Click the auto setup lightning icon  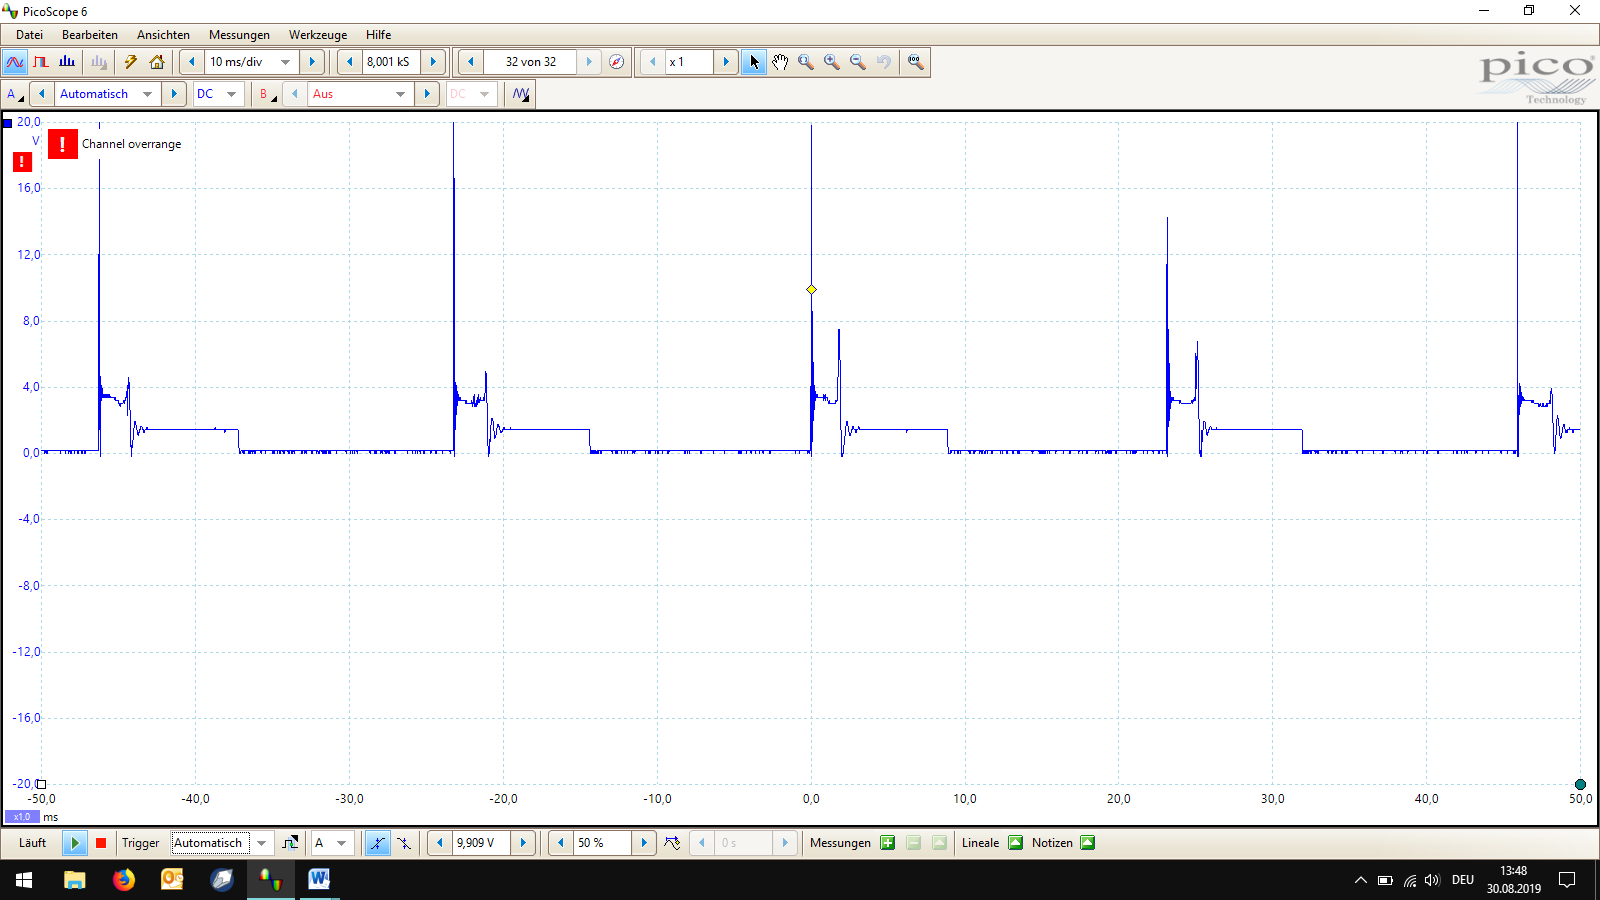(x=131, y=62)
